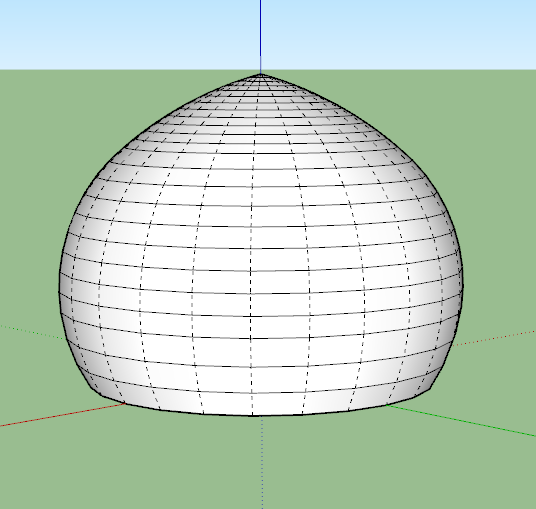
Task: Click the solid red axis line
Action: pos(63,415)
